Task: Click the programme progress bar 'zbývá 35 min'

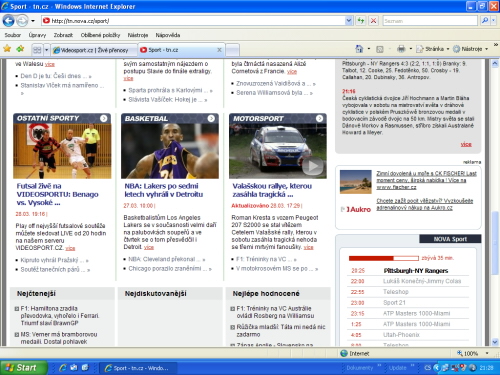Action: (x=383, y=258)
